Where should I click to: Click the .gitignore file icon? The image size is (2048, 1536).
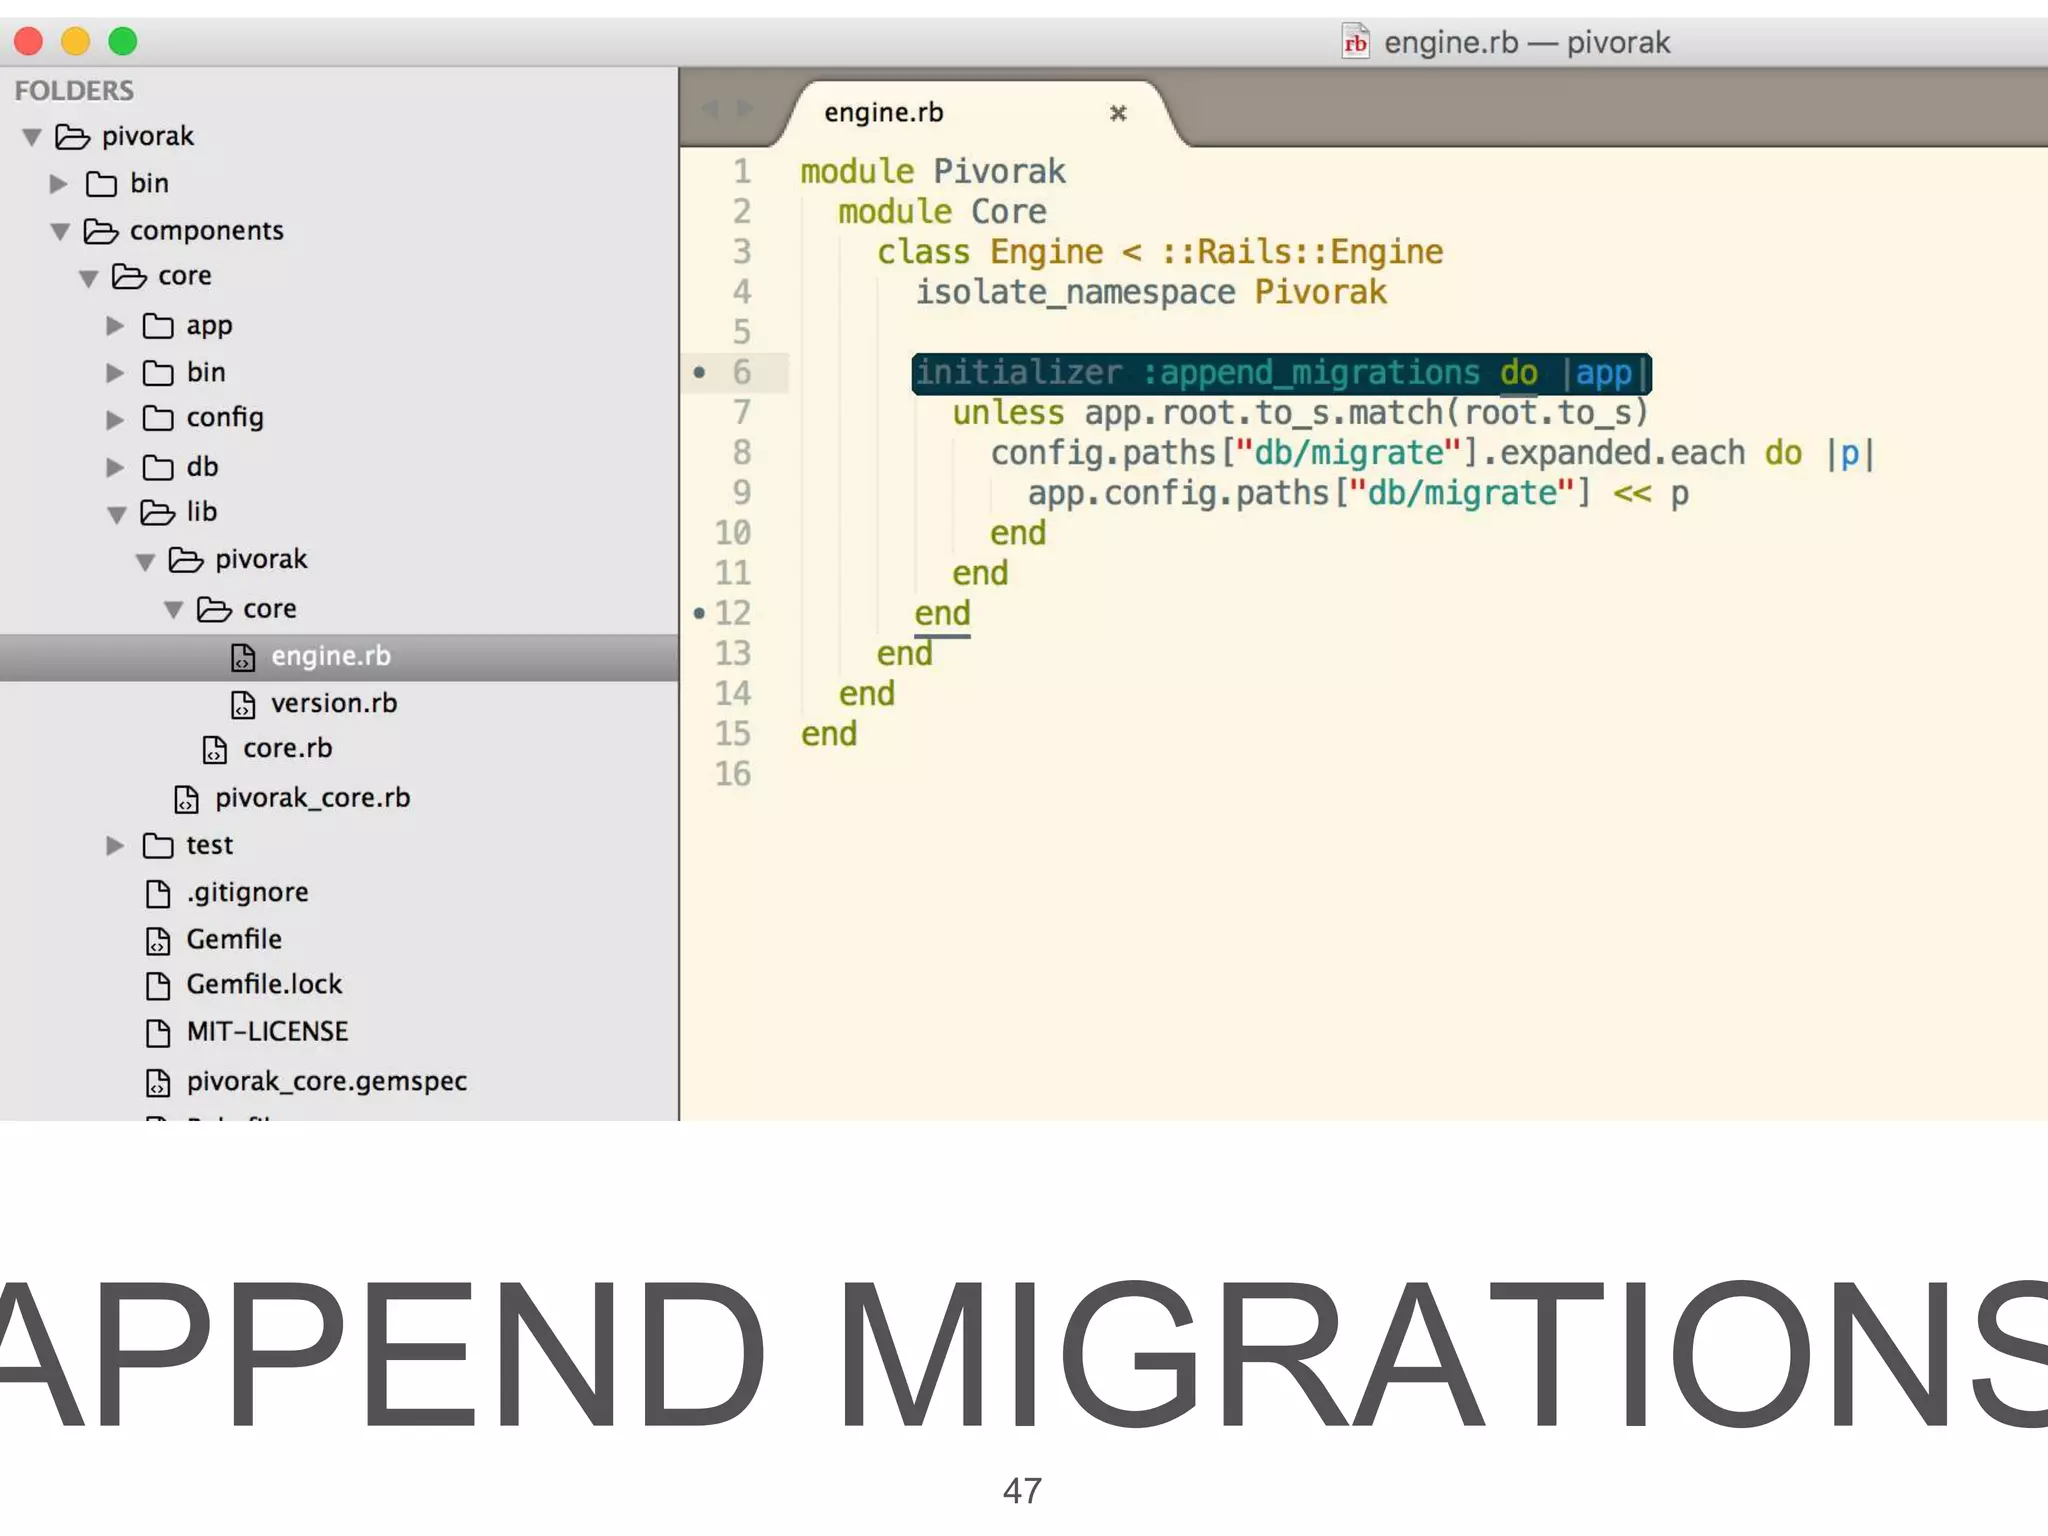[158, 893]
